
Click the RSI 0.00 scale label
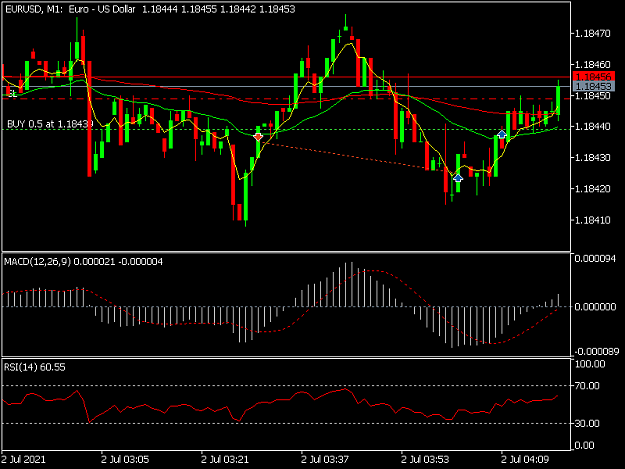(584, 445)
